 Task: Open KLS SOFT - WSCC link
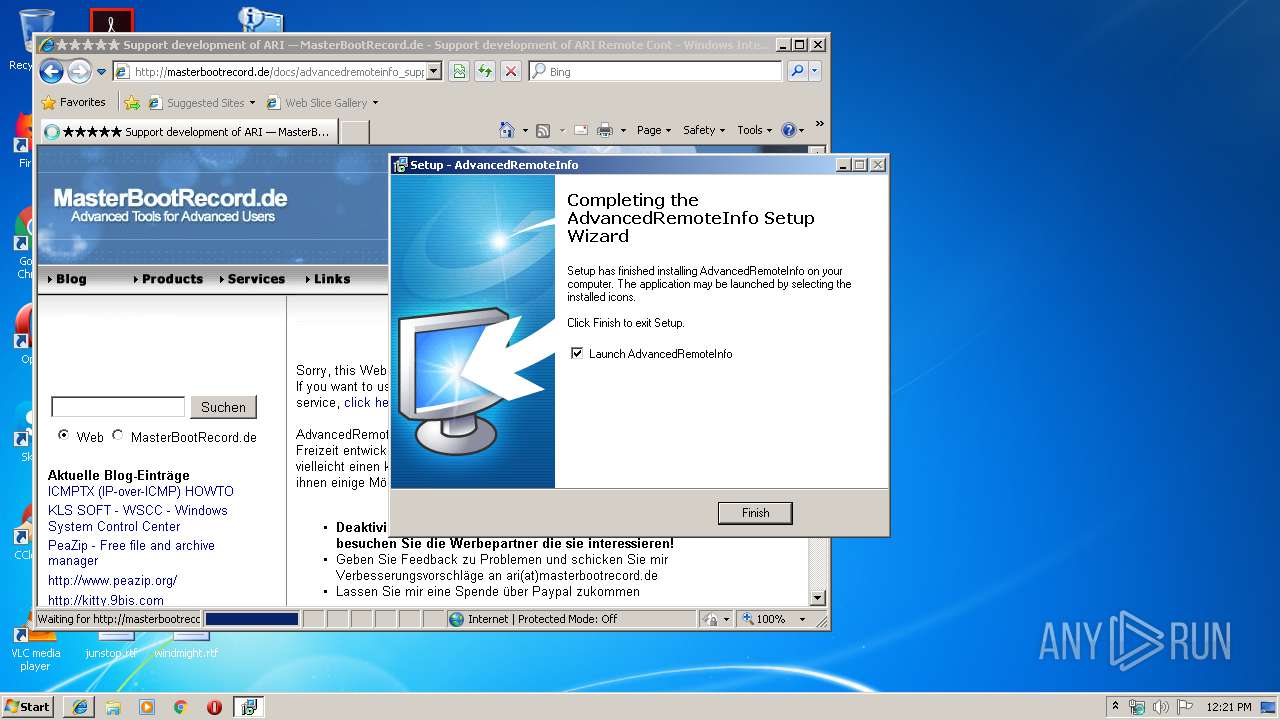click(138, 518)
